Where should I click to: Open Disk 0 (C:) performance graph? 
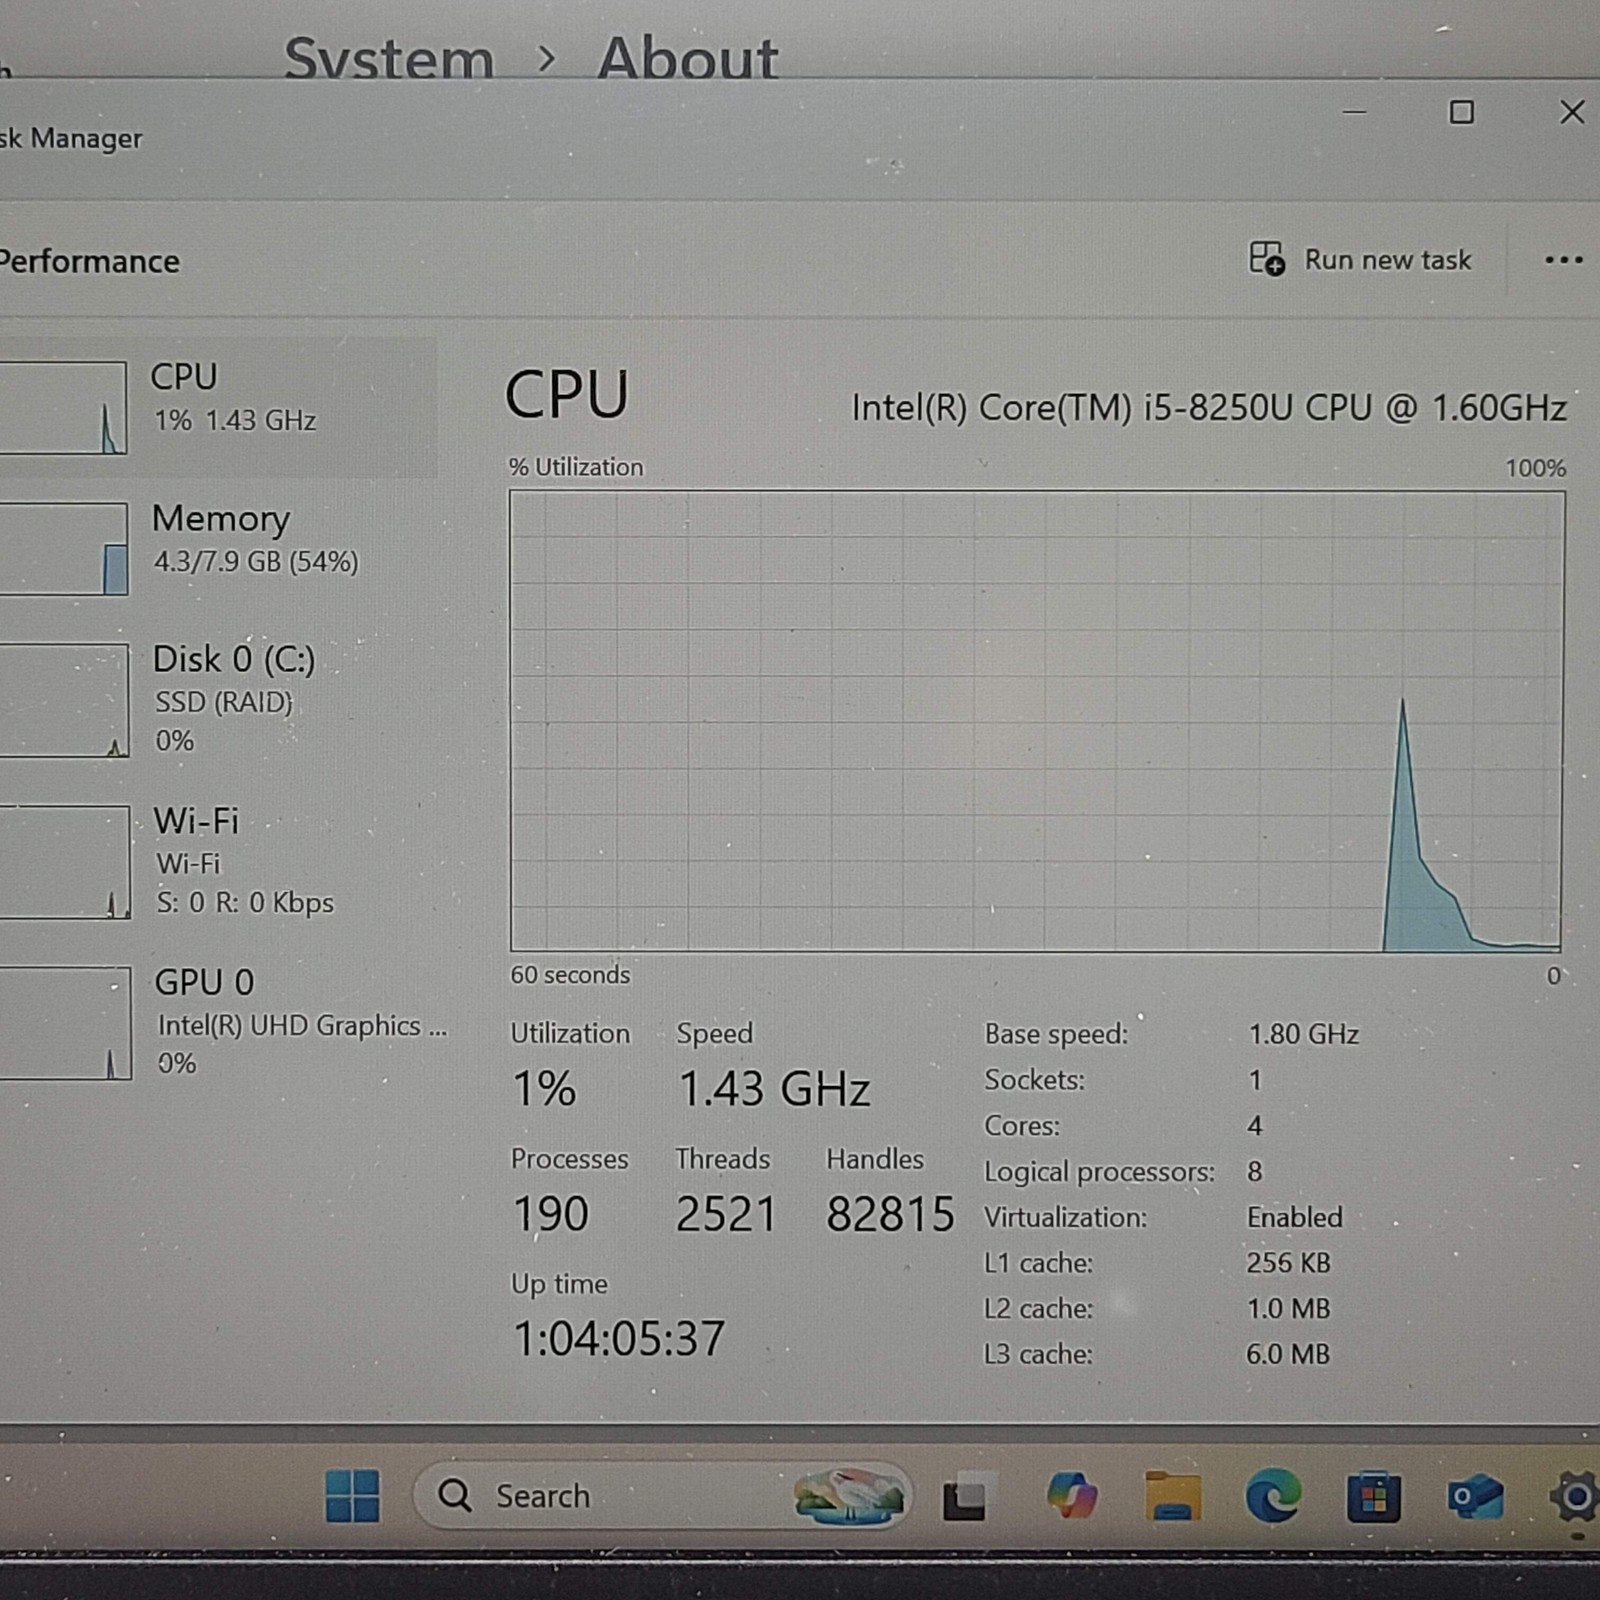[x=64, y=700]
